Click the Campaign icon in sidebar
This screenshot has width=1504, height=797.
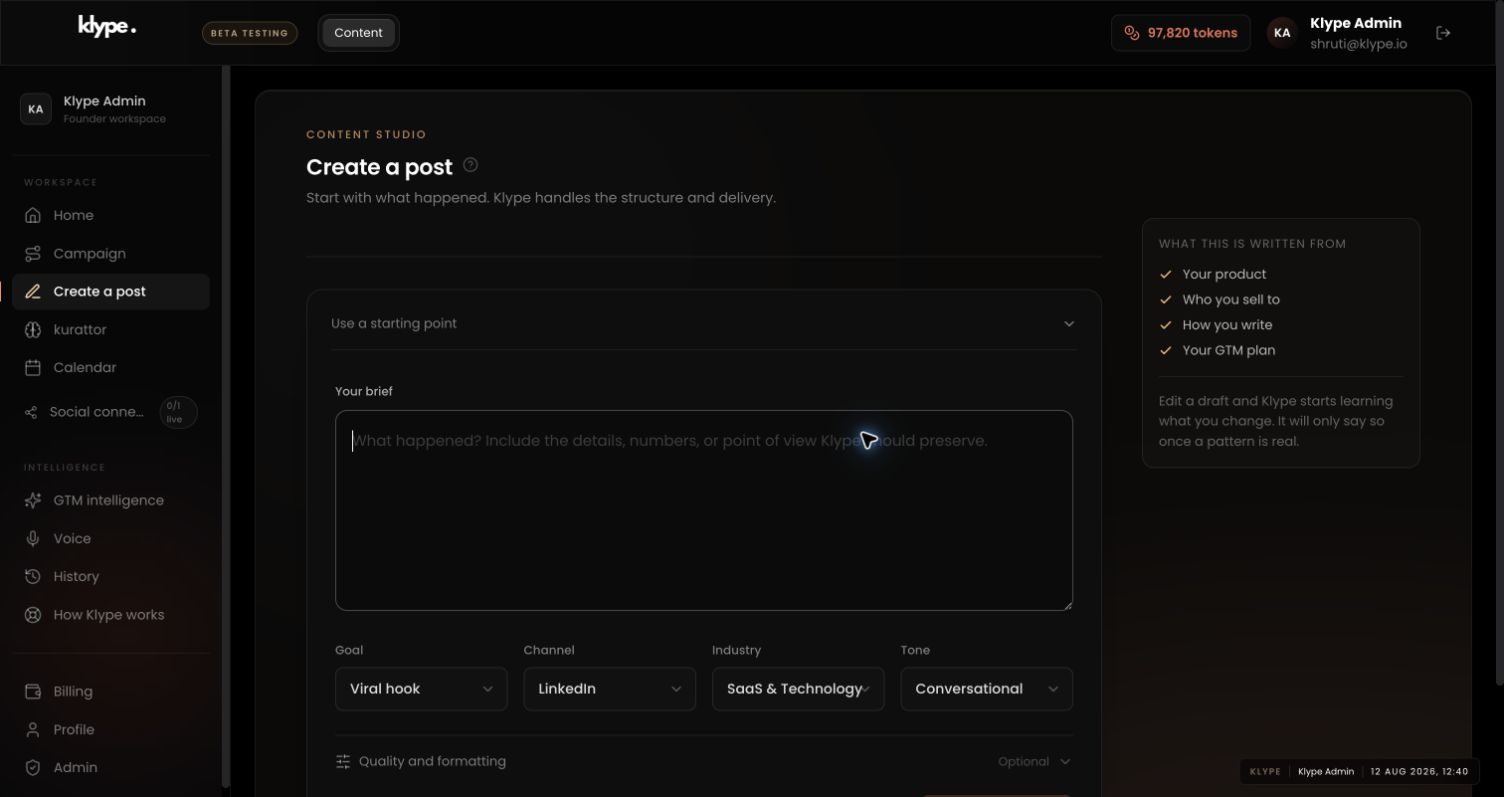[x=33, y=253]
